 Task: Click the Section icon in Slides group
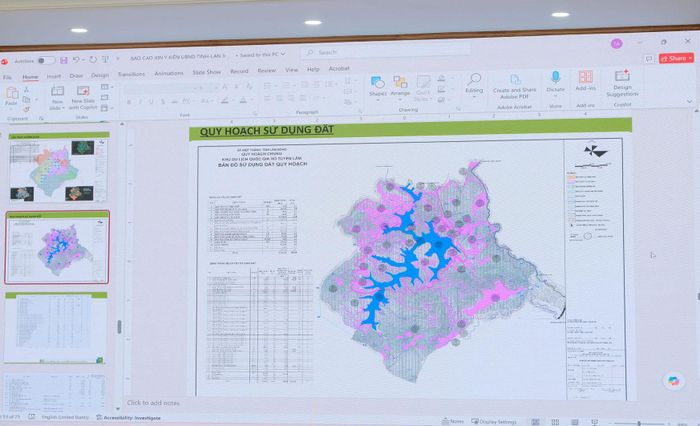click(104, 108)
